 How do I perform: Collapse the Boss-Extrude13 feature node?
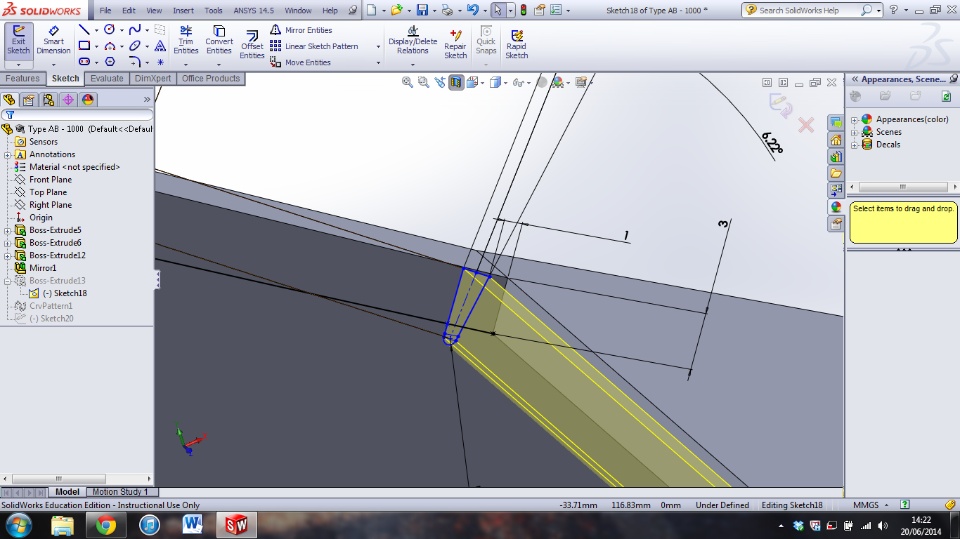tap(7, 281)
